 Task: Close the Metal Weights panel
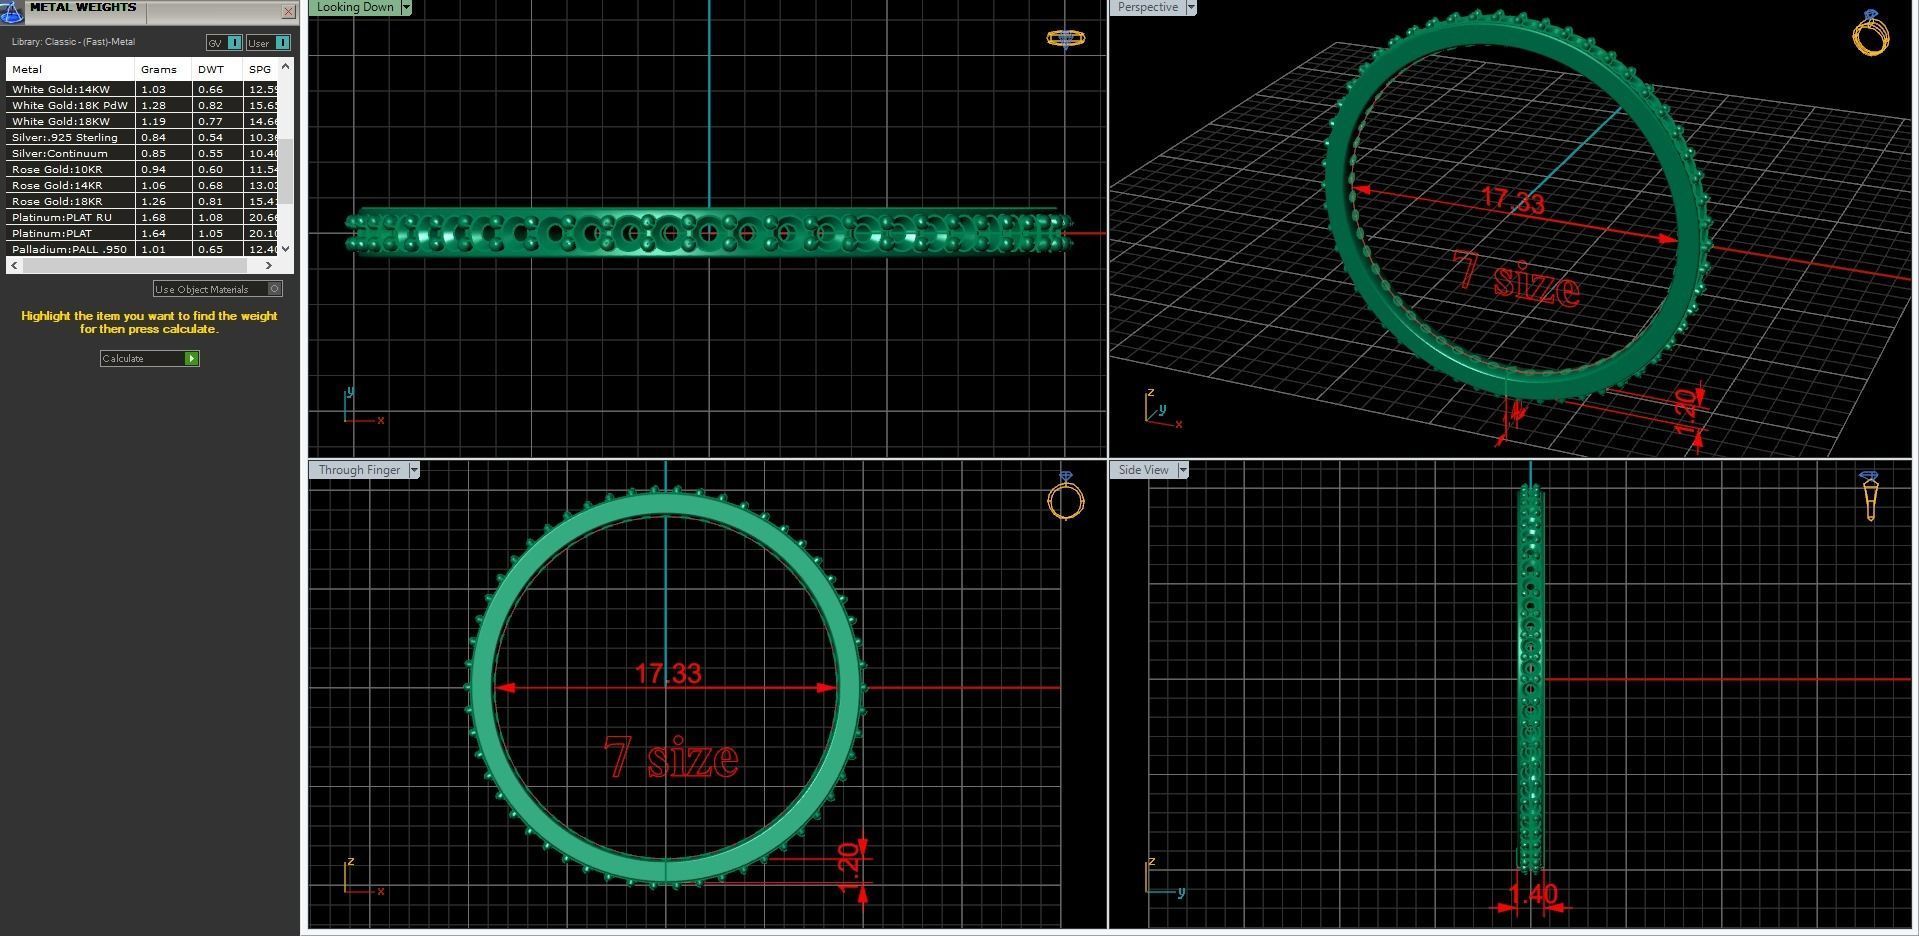pos(288,12)
